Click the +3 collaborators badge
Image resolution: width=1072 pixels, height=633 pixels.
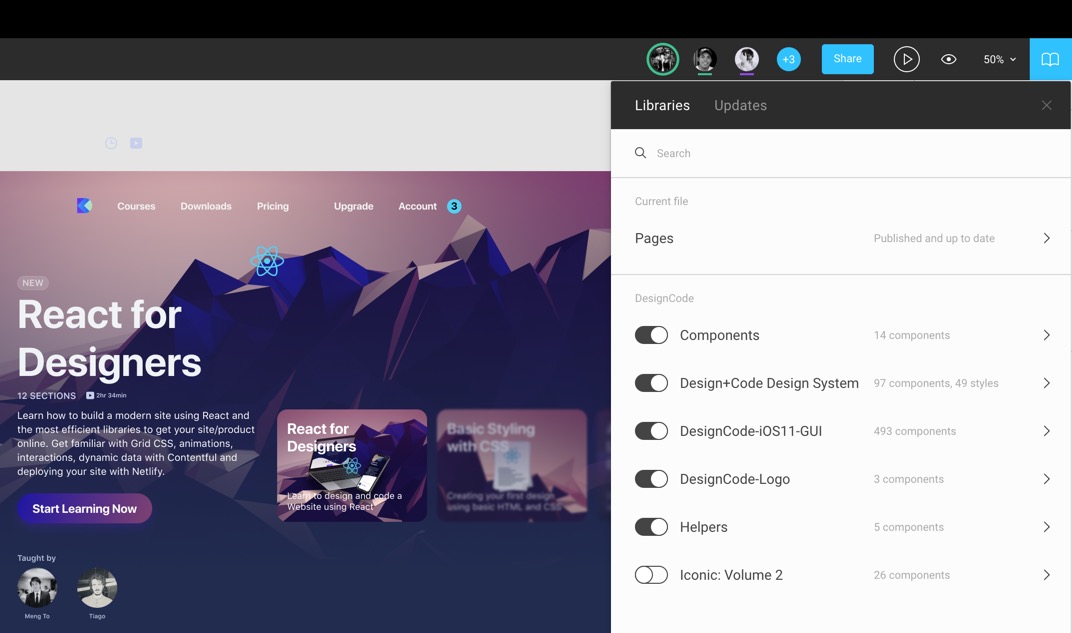coord(788,59)
